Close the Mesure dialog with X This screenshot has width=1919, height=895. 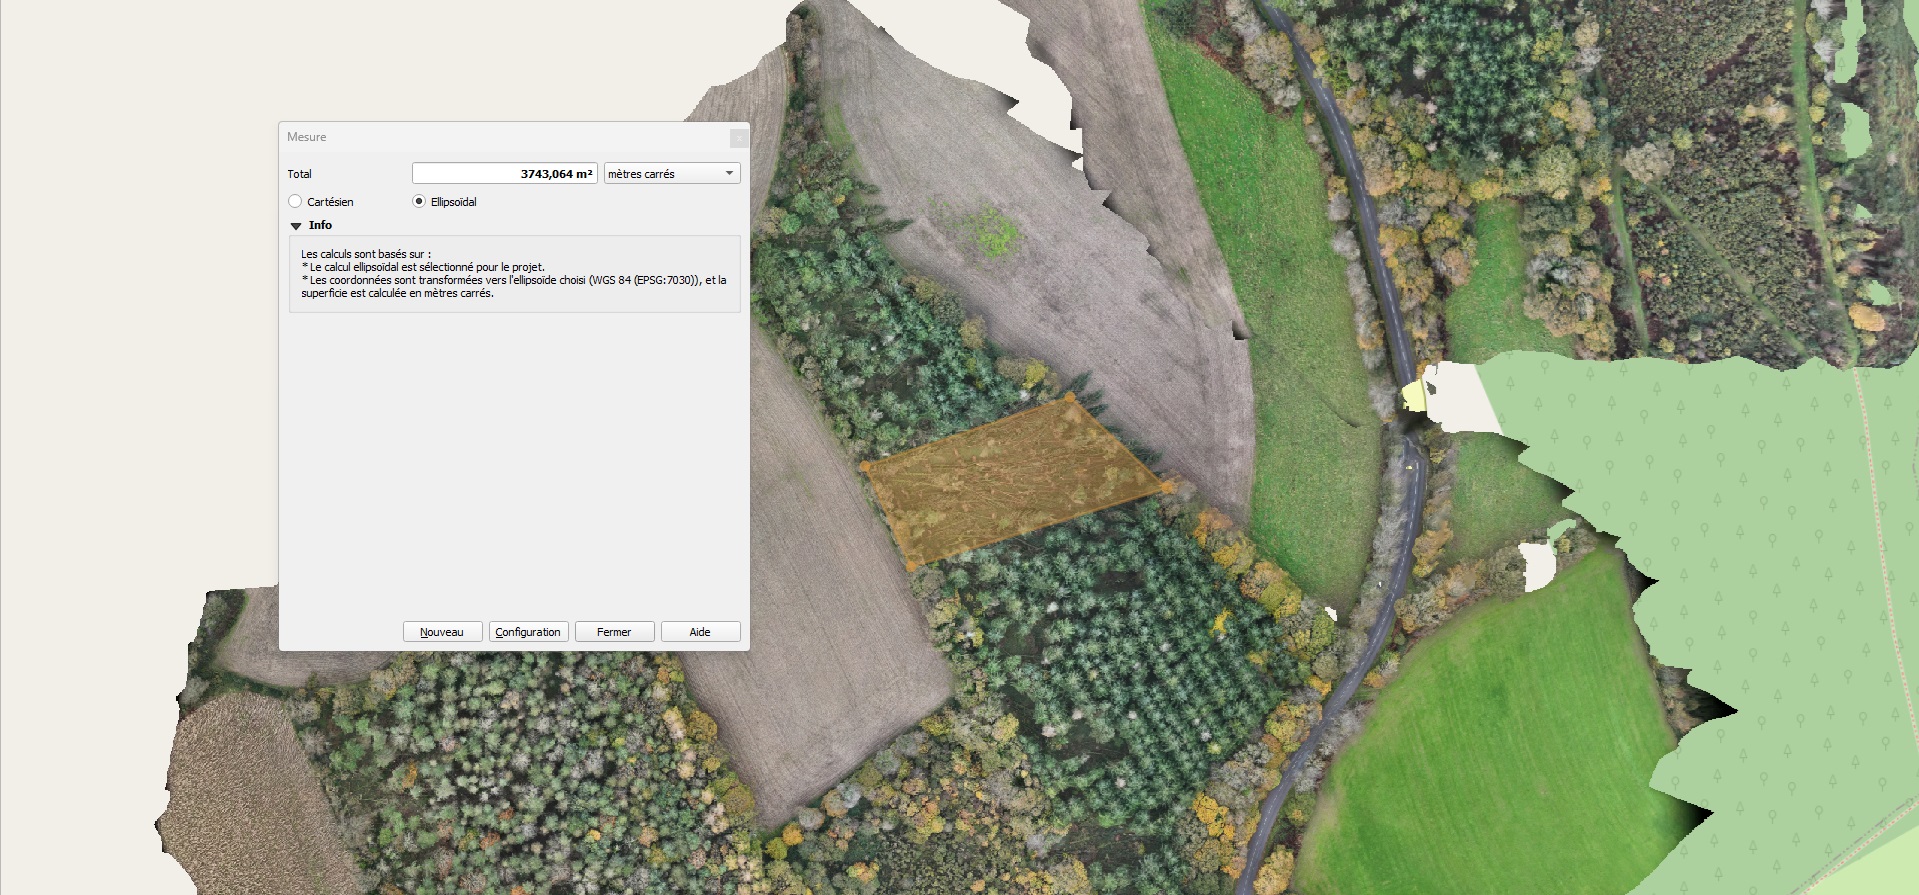click(738, 137)
